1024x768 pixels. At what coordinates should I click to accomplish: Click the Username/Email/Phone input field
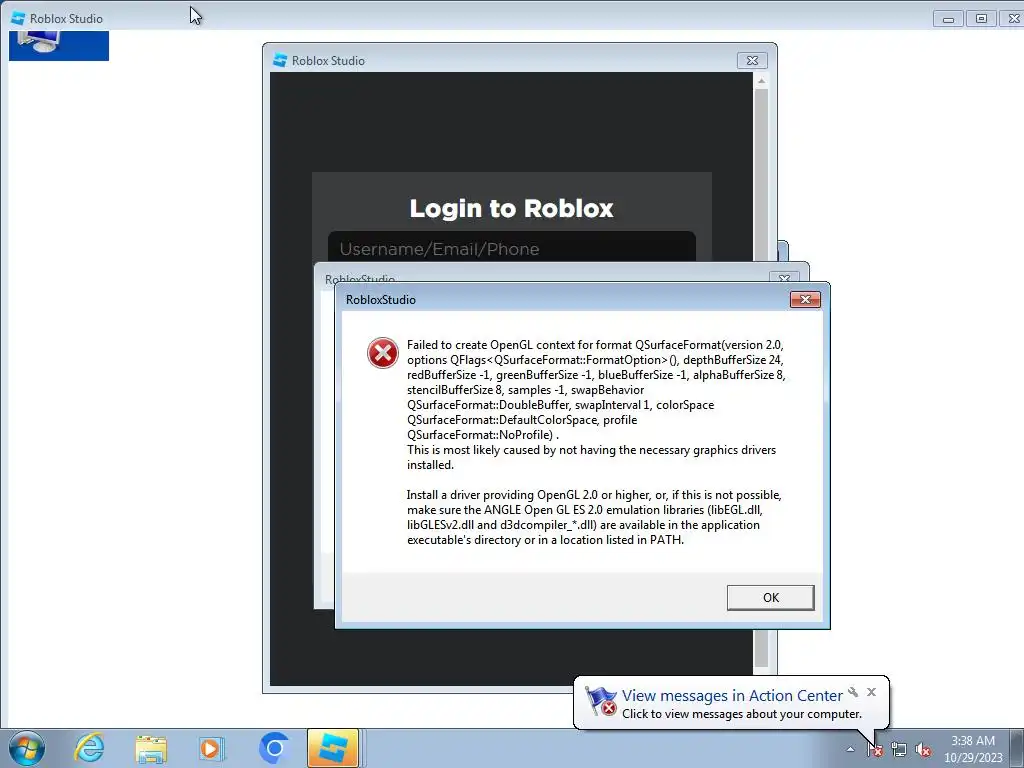point(511,248)
